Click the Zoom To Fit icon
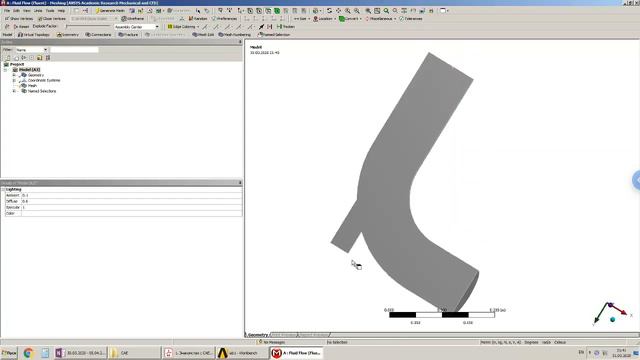 point(368,11)
